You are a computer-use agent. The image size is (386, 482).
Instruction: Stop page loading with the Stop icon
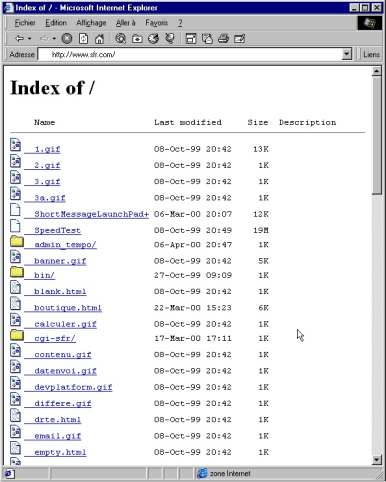[67, 39]
